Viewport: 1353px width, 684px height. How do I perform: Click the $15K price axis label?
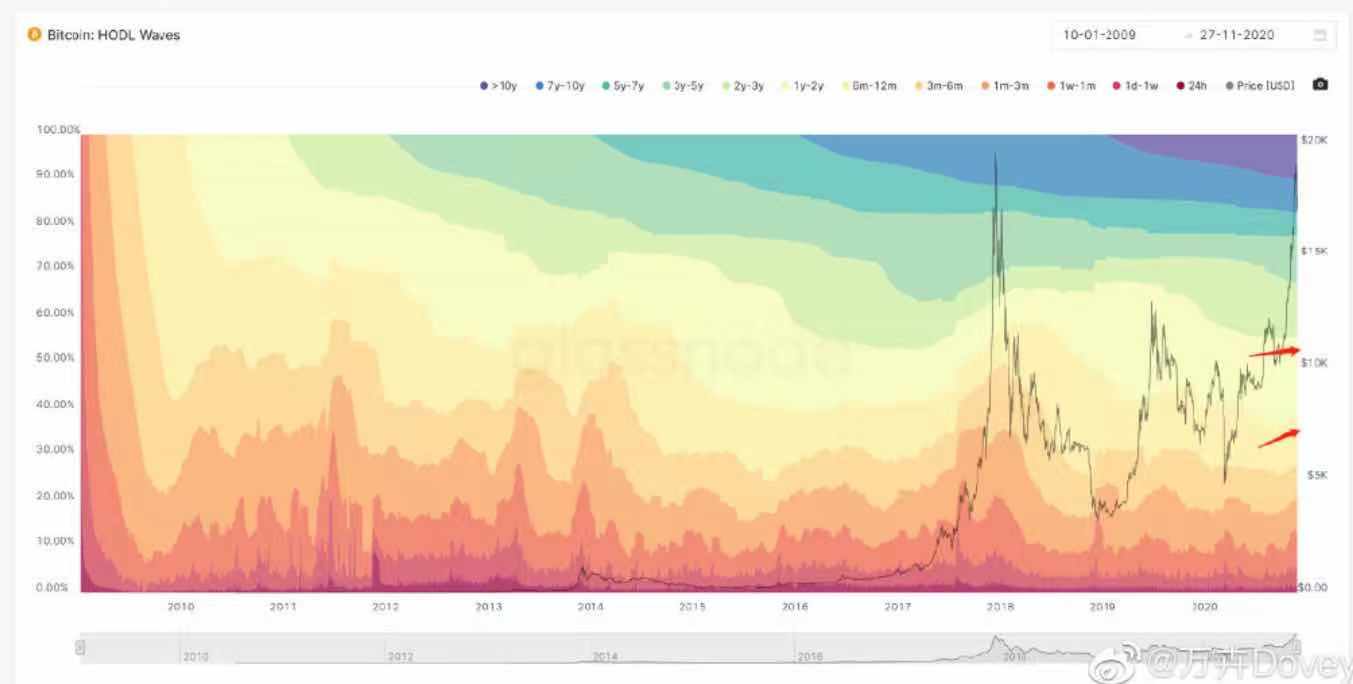[1314, 251]
